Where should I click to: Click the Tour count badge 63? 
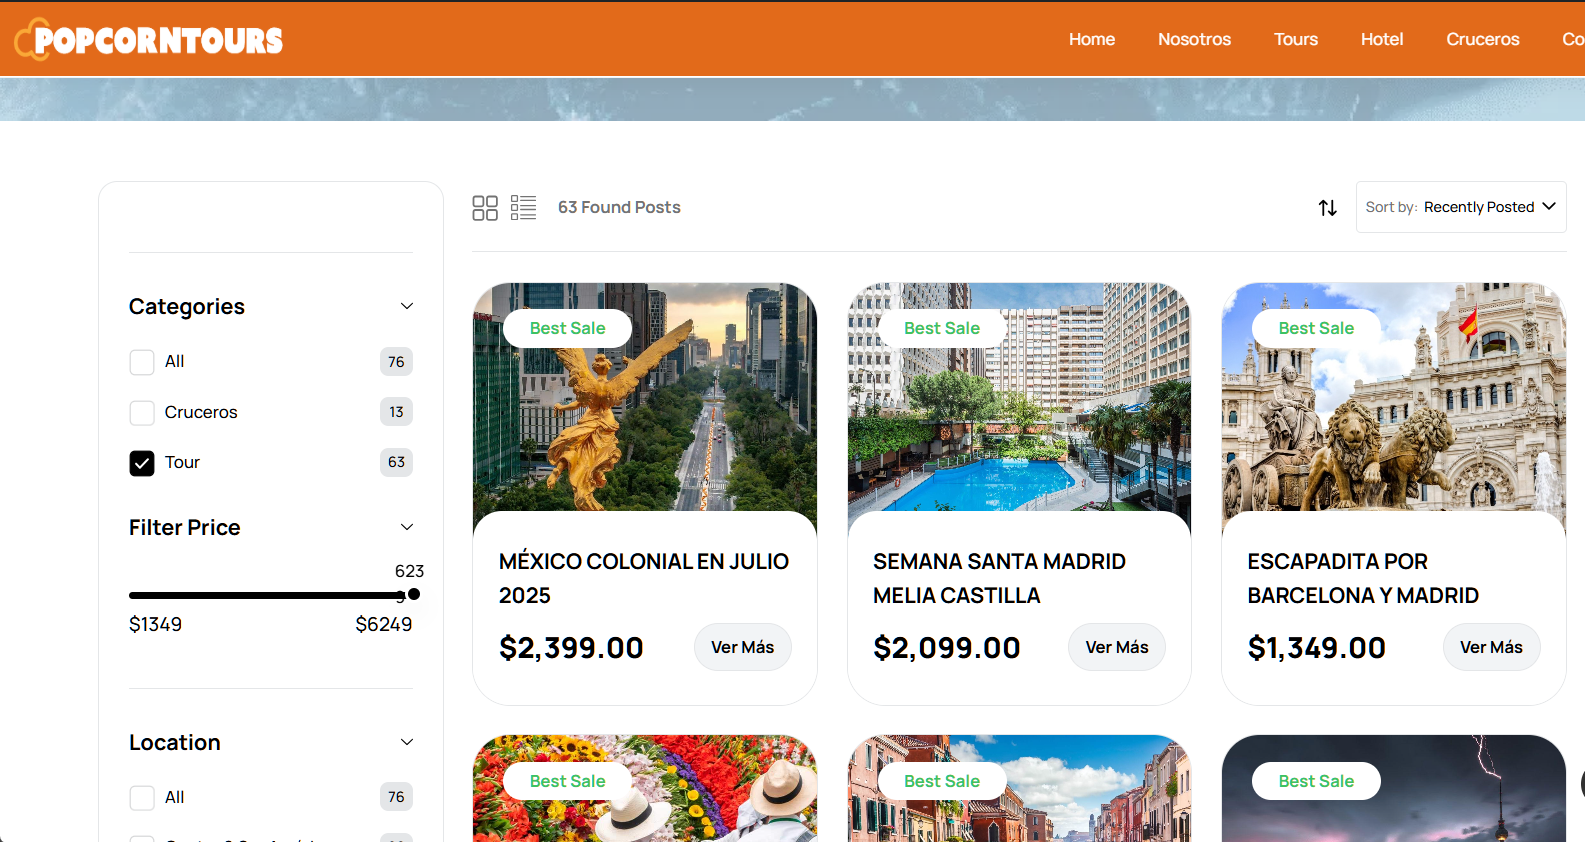click(x=396, y=462)
